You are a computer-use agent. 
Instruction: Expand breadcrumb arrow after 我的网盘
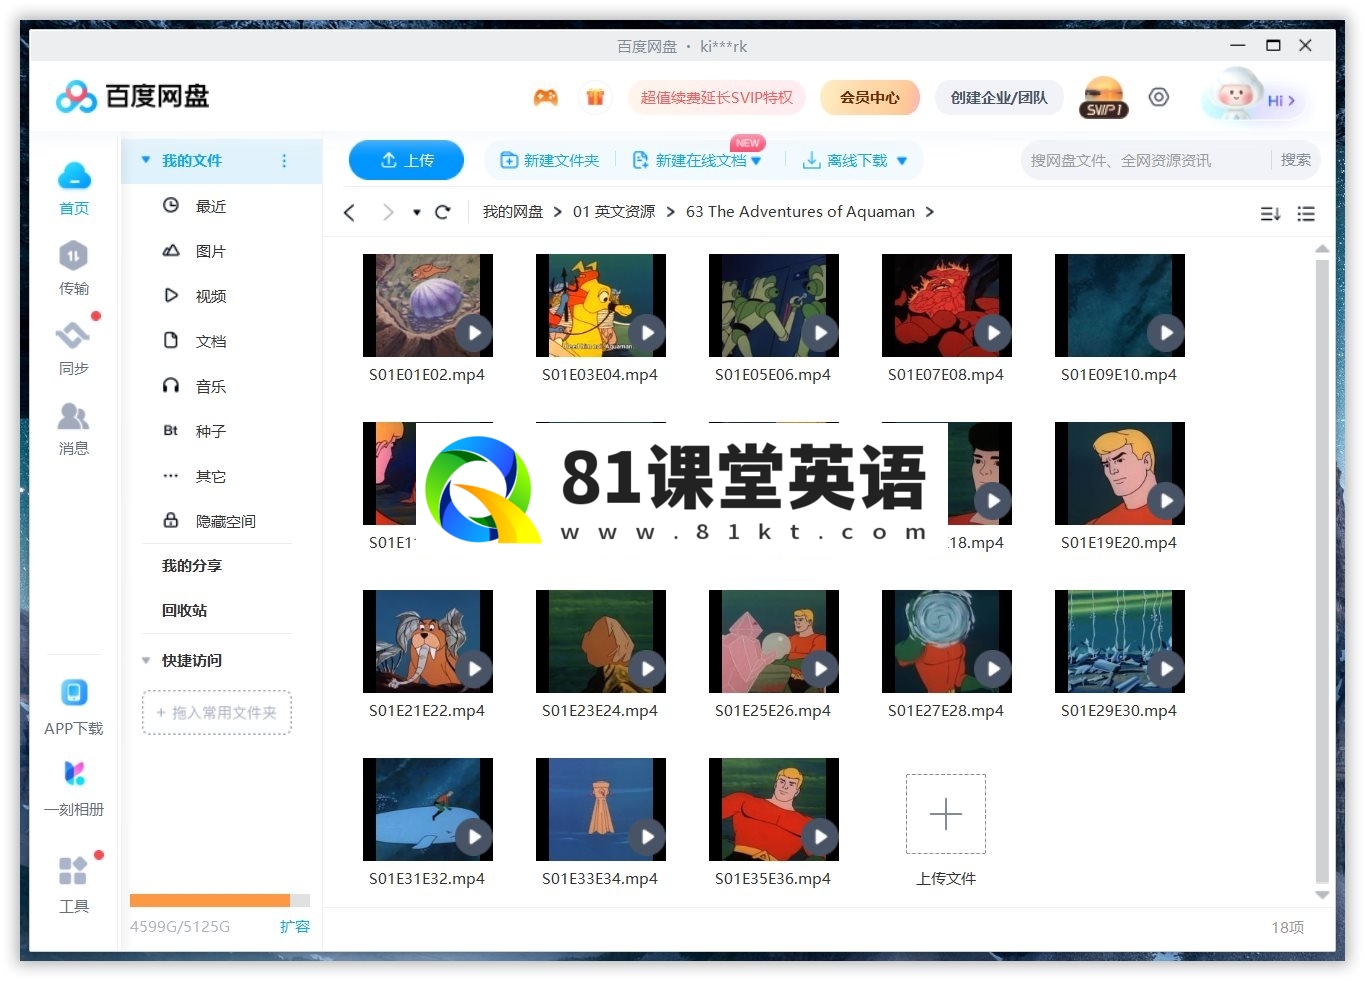tap(558, 212)
